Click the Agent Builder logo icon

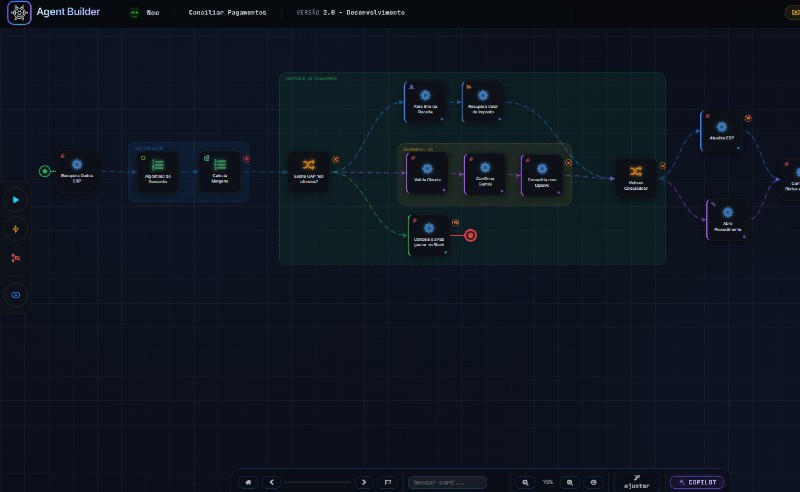(19, 12)
